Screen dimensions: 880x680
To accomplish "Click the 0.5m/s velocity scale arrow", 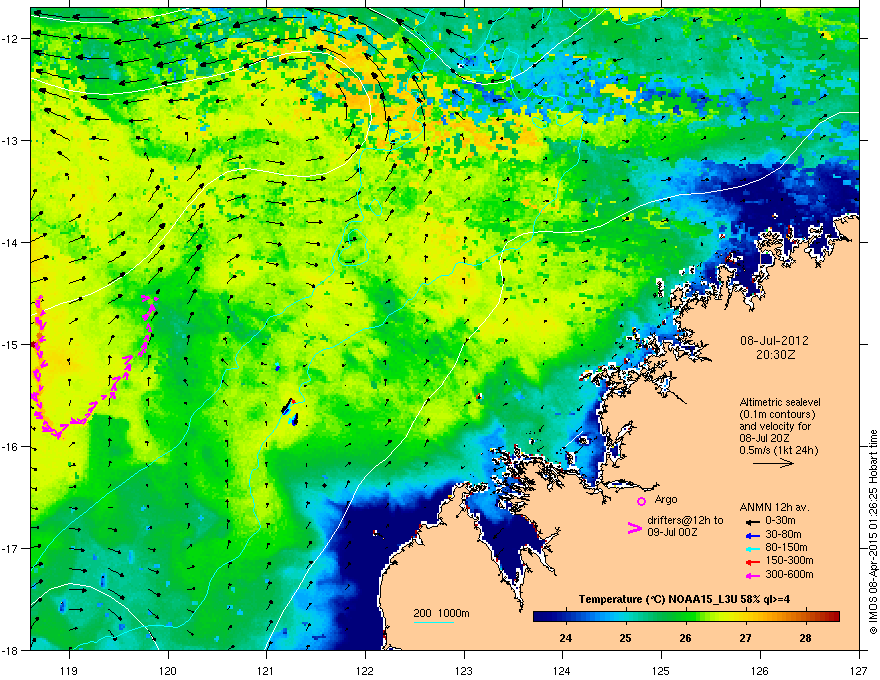I will [773, 463].
